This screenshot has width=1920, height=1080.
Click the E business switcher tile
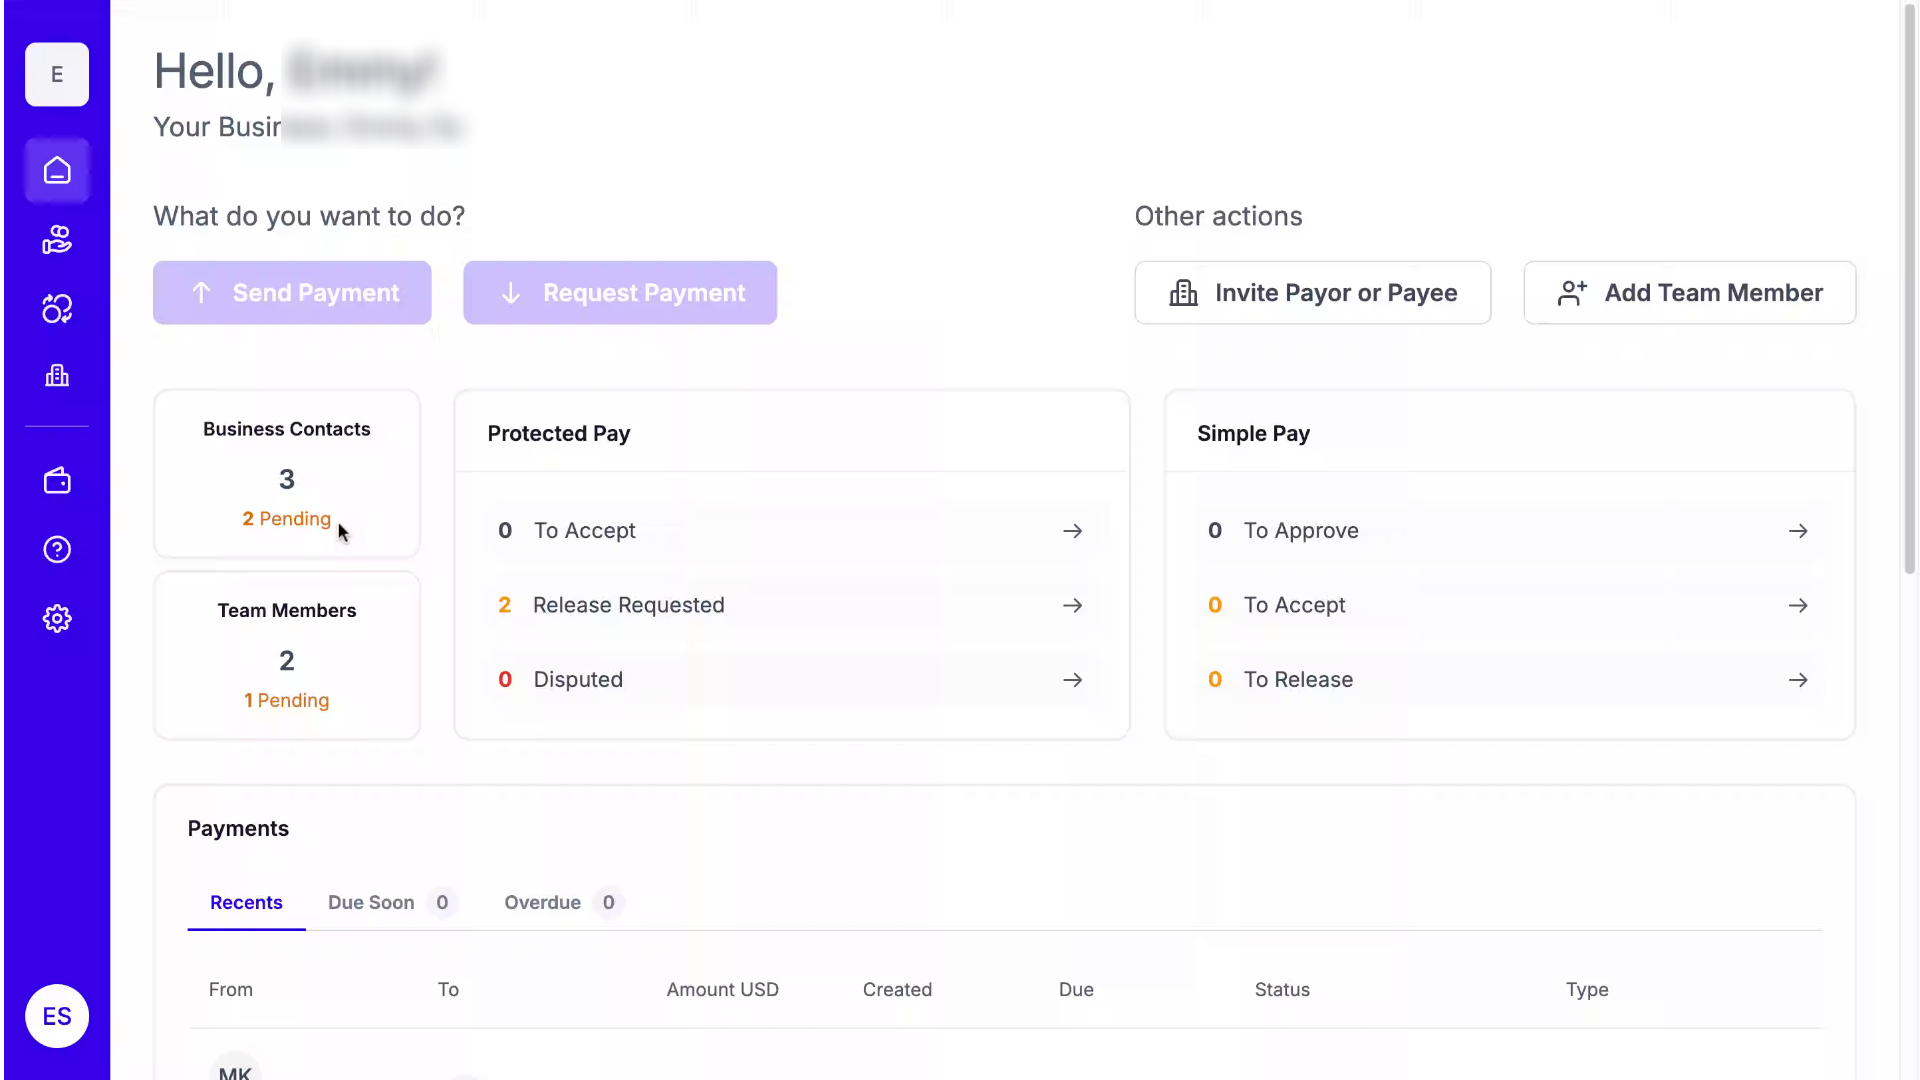[x=57, y=75]
